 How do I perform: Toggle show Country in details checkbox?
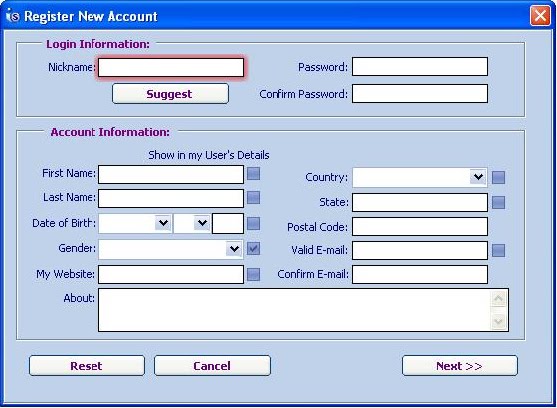498,177
